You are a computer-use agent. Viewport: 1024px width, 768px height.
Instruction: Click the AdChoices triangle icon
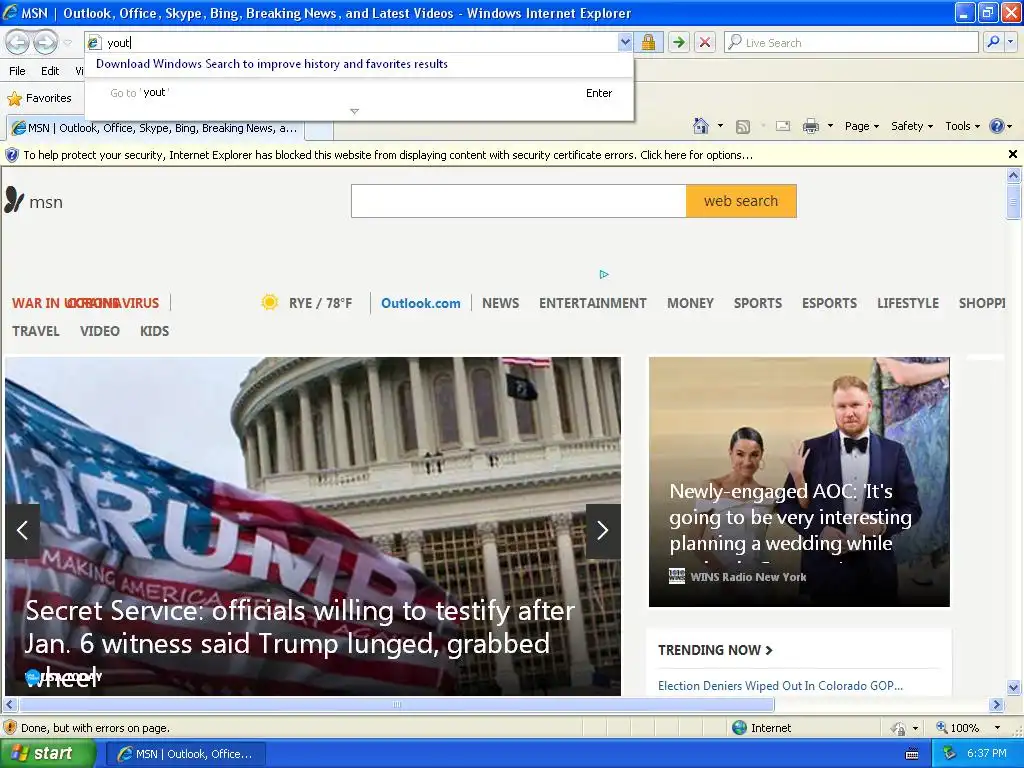click(x=604, y=274)
